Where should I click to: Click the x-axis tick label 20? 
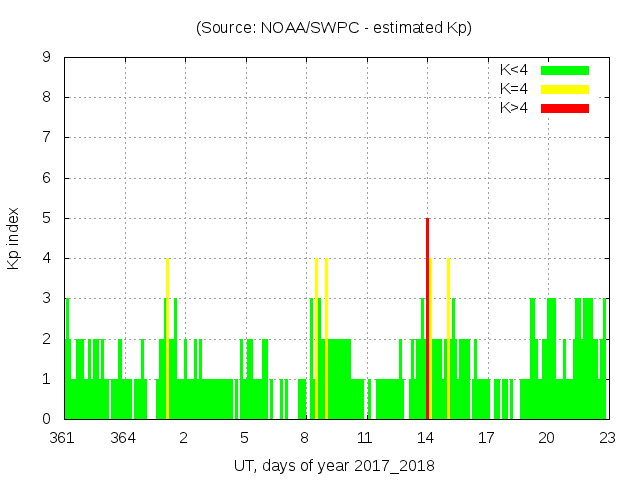click(x=547, y=437)
